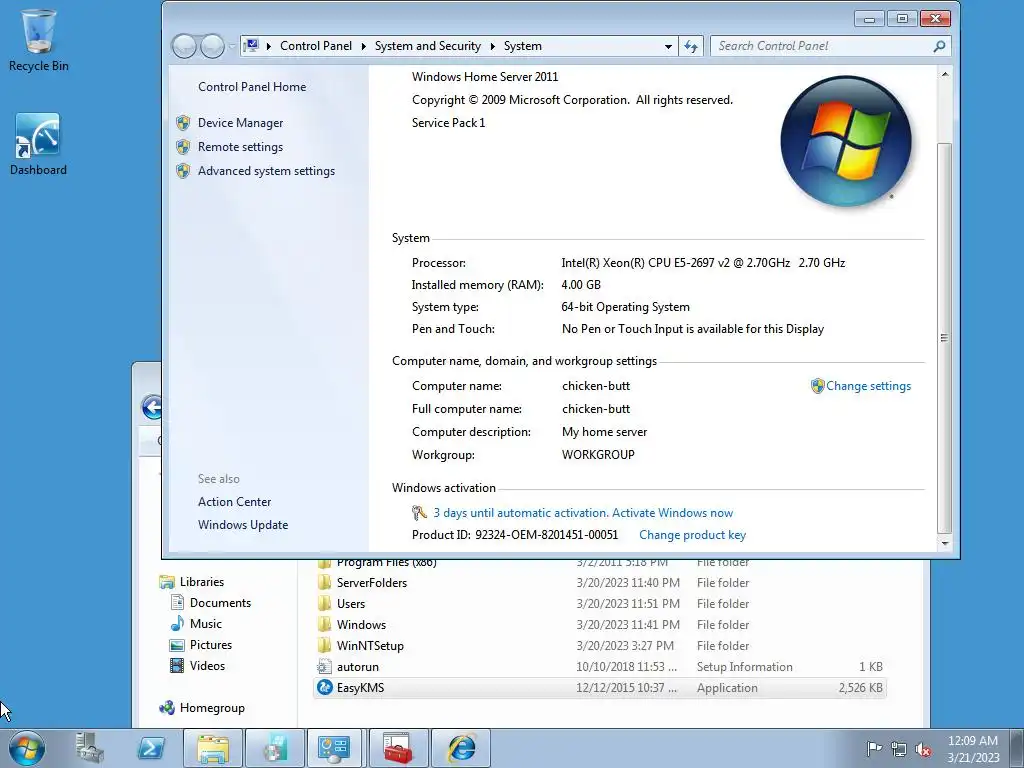Click the shield icon beside Remote settings
Screen dimensions: 1024x768
(183, 147)
